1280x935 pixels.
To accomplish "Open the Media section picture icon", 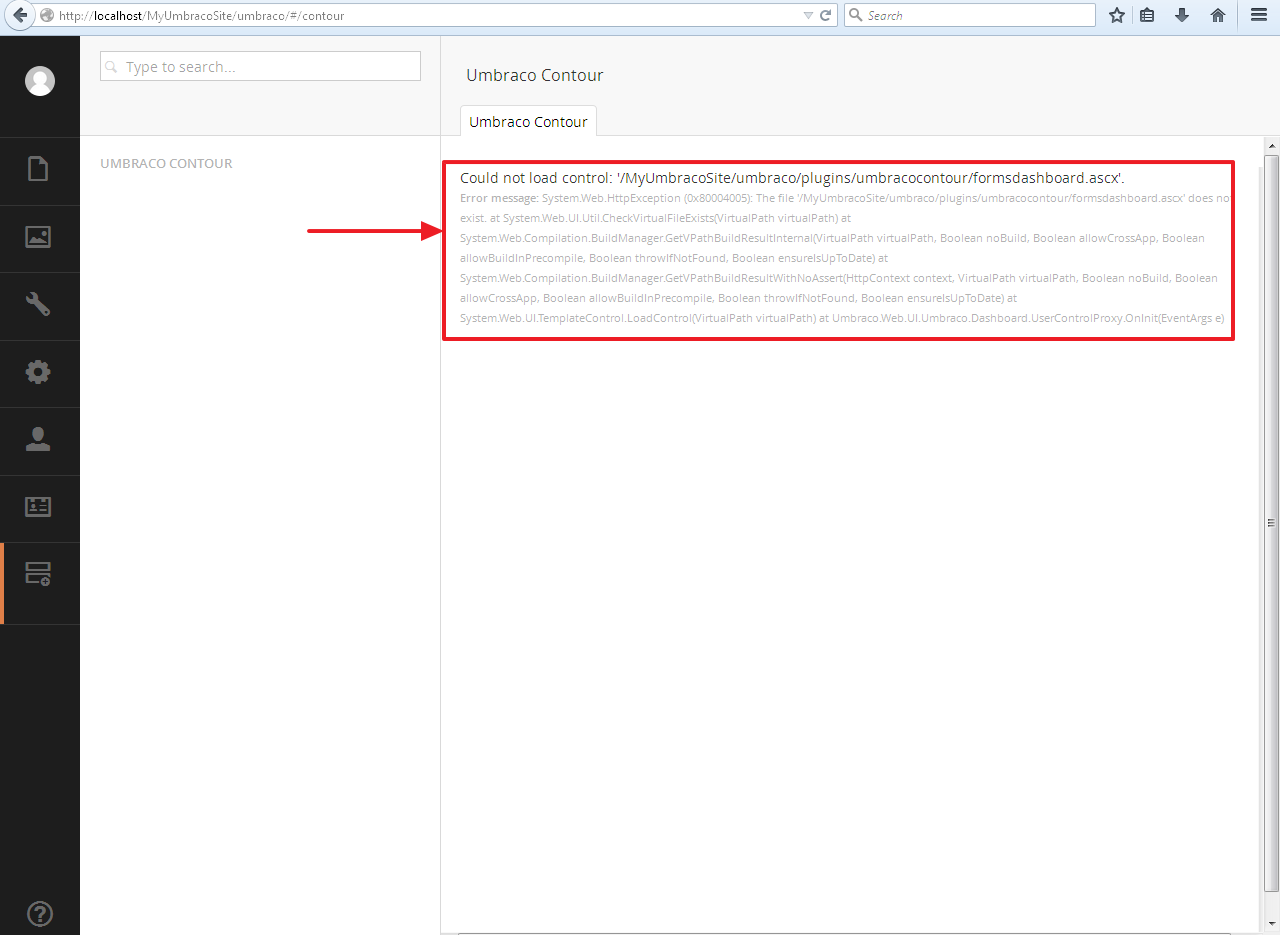I will (38, 237).
